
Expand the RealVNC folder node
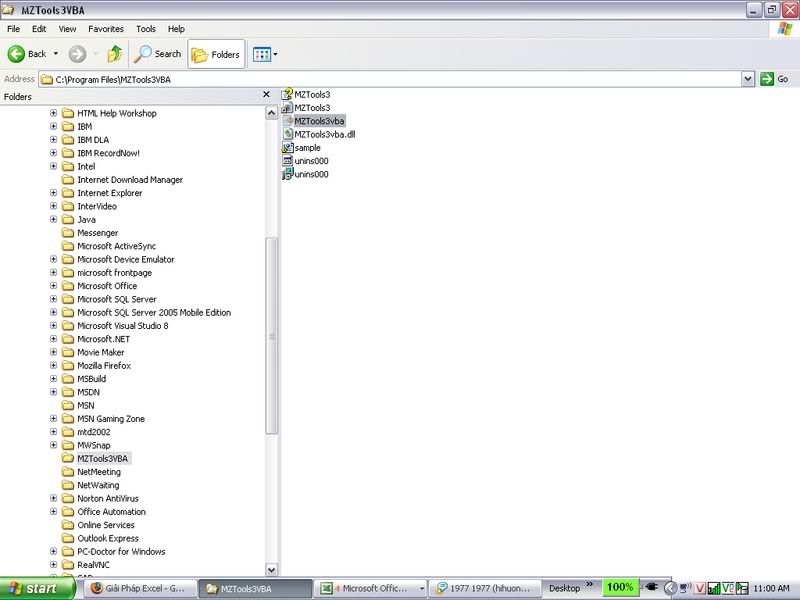click(54, 564)
